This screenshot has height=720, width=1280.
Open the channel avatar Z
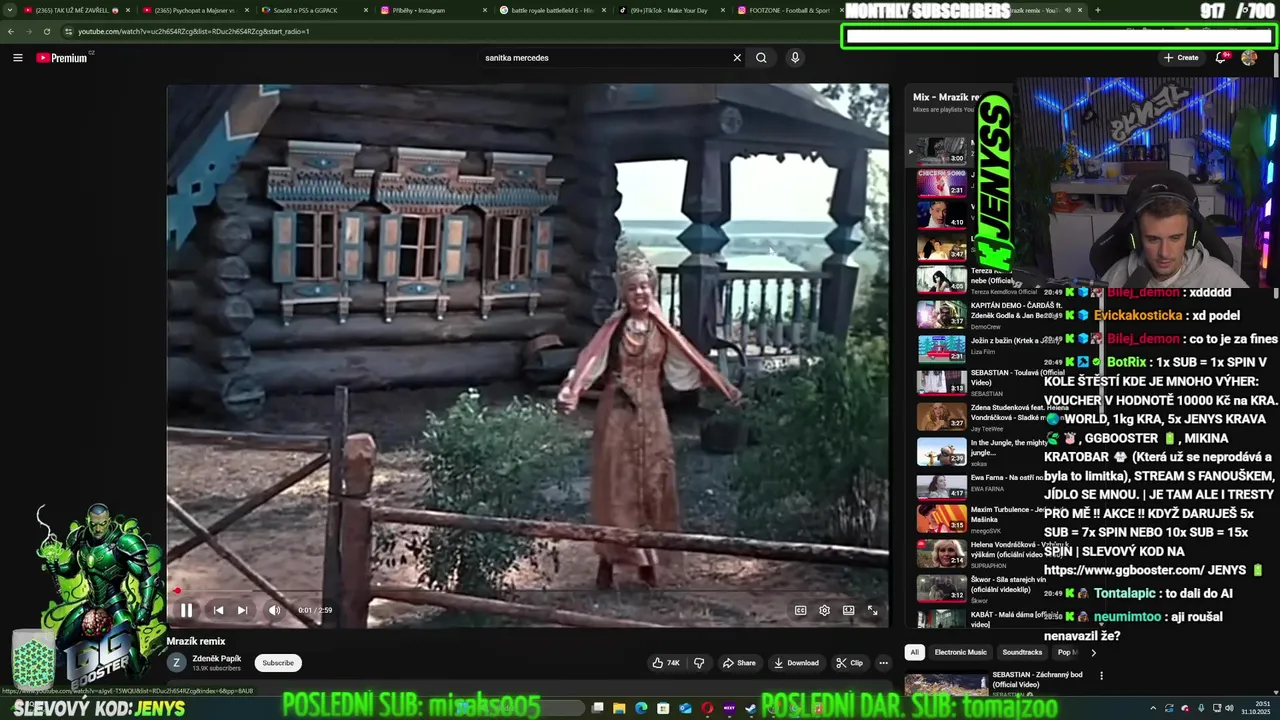coord(176,662)
